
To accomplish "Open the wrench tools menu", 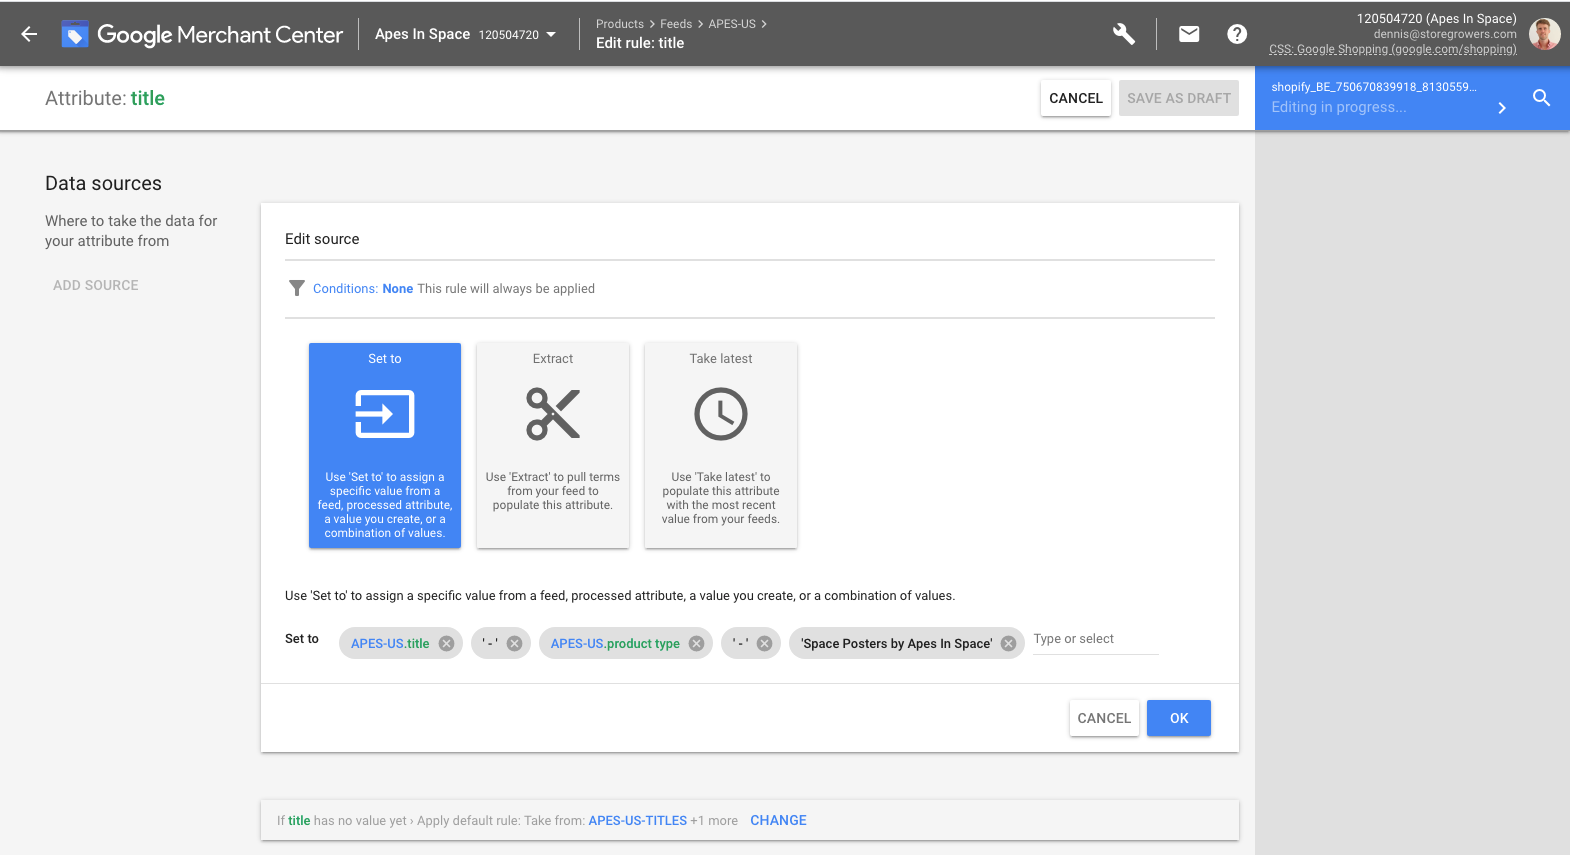I will 1124,34.
